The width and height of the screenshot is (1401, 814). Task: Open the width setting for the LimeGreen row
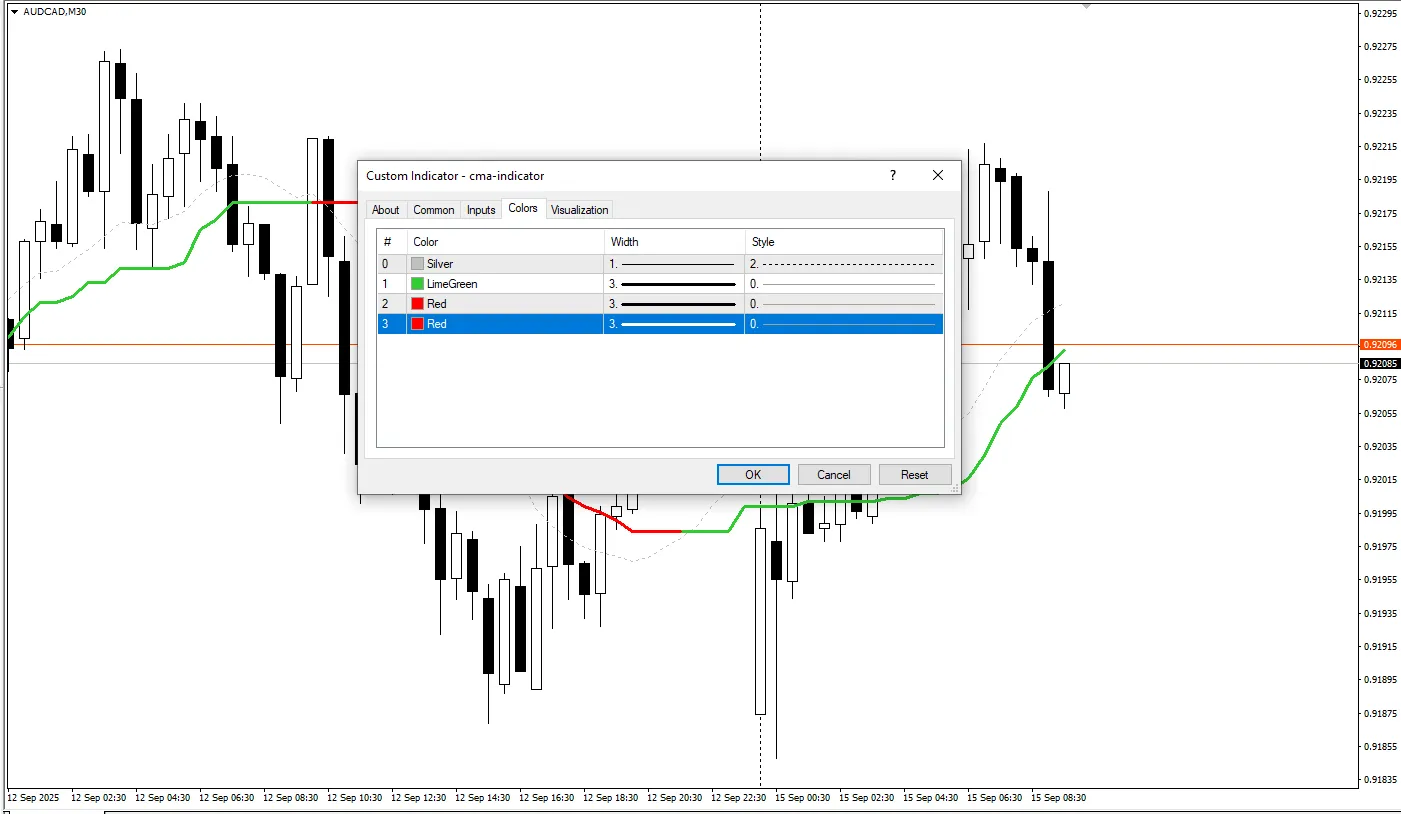tap(674, 284)
